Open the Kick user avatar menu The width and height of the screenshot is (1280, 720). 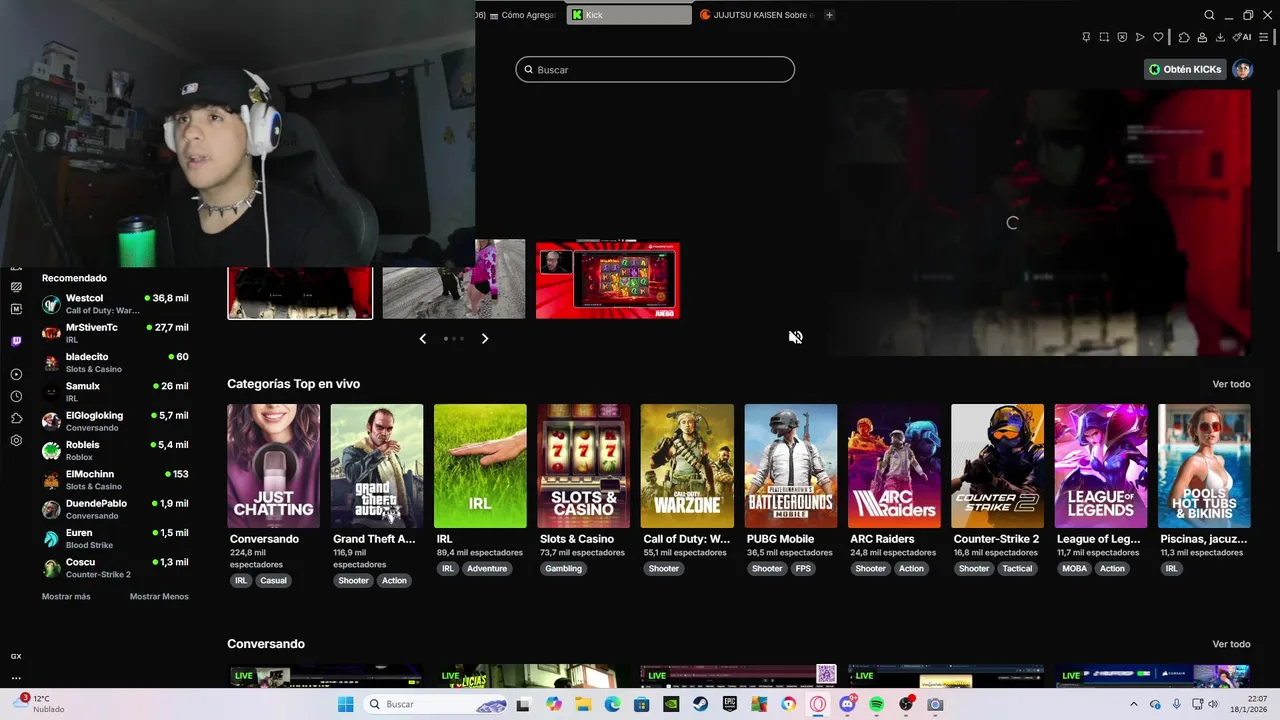tap(1242, 69)
